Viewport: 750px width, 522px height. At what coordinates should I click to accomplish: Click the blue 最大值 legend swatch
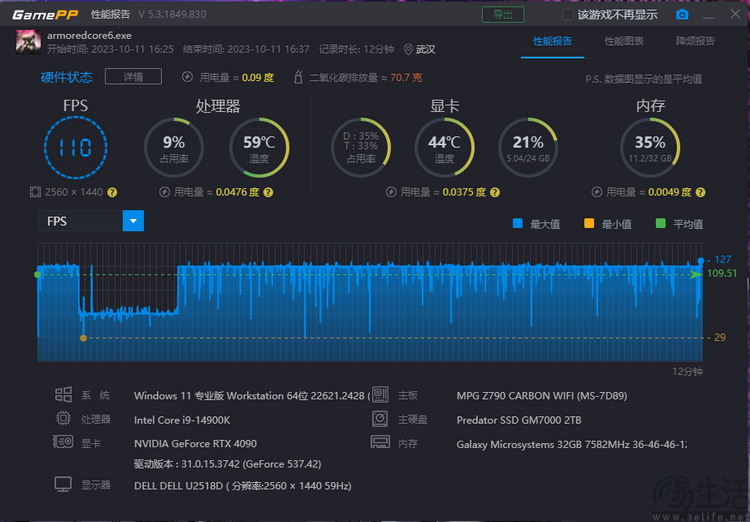518,223
